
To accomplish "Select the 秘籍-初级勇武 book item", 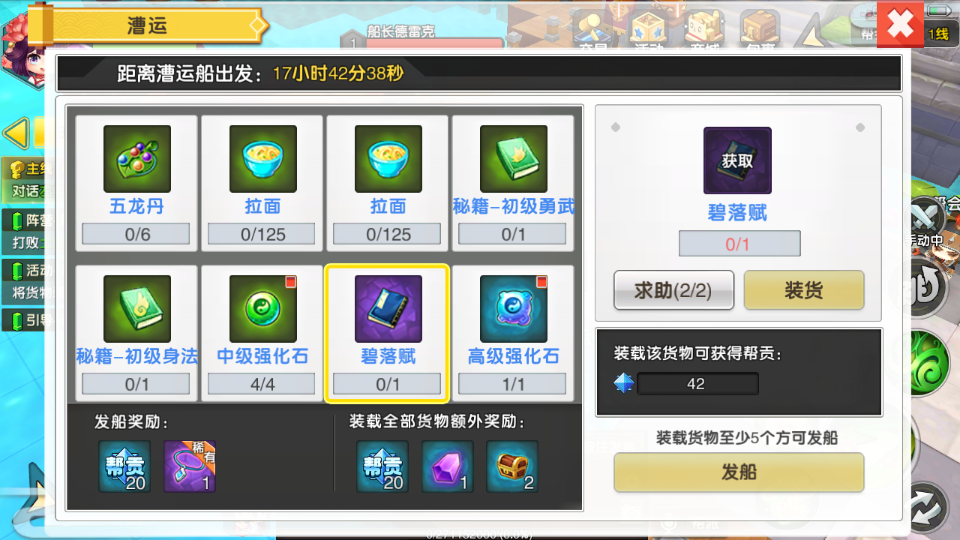I will [513, 183].
